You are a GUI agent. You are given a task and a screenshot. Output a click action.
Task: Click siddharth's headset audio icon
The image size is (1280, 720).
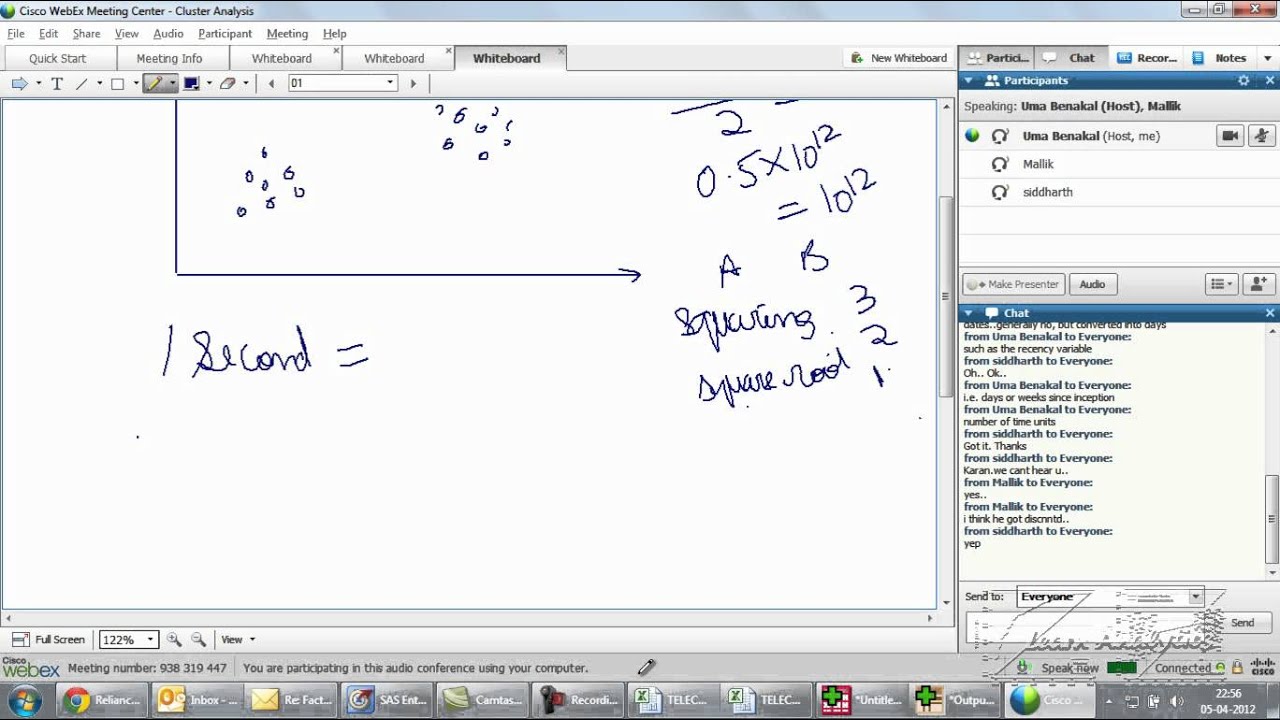coord(999,192)
